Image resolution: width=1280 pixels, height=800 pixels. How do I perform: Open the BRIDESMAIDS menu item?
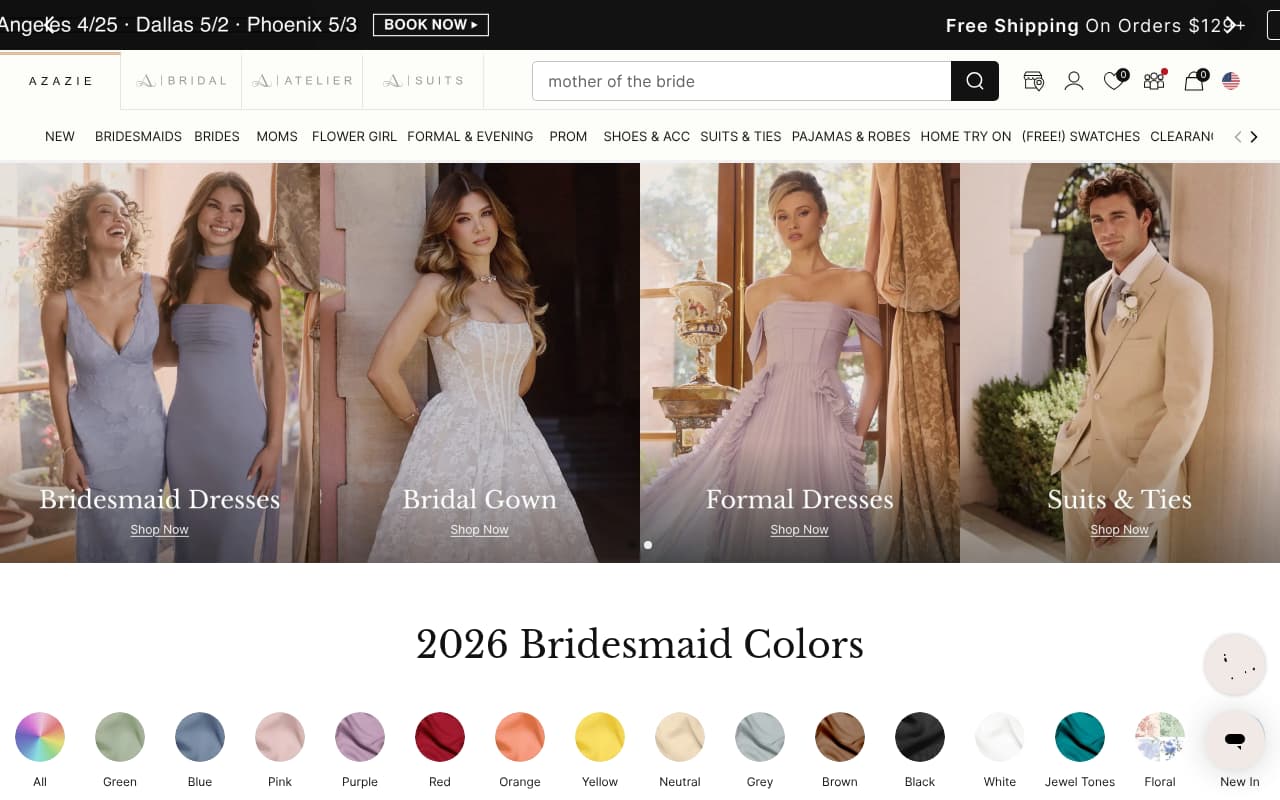[138, 136]
